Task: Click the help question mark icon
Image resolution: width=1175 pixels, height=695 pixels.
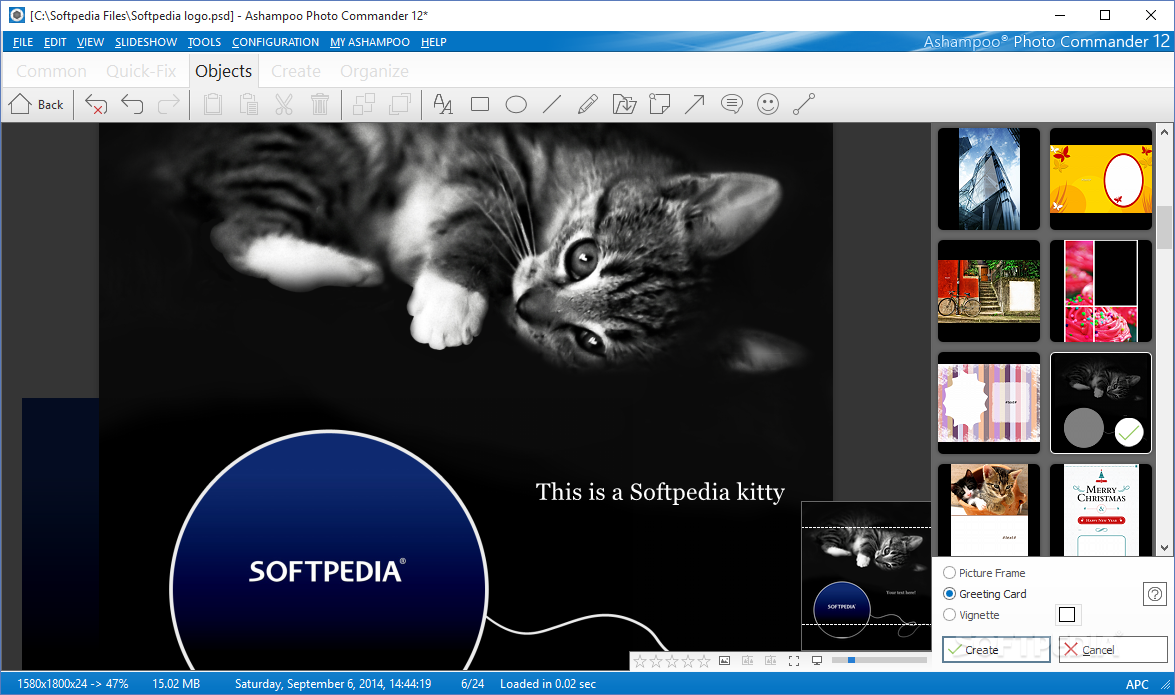Action: (1155, 594)
